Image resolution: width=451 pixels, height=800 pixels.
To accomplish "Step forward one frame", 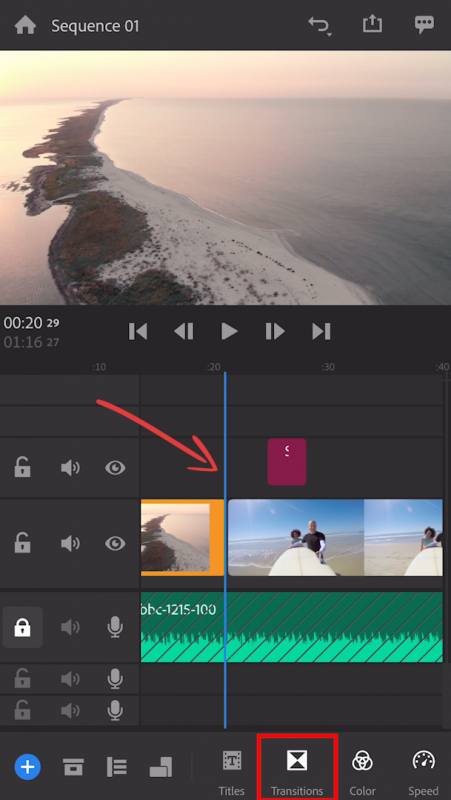I will click(x=275, y=332).
